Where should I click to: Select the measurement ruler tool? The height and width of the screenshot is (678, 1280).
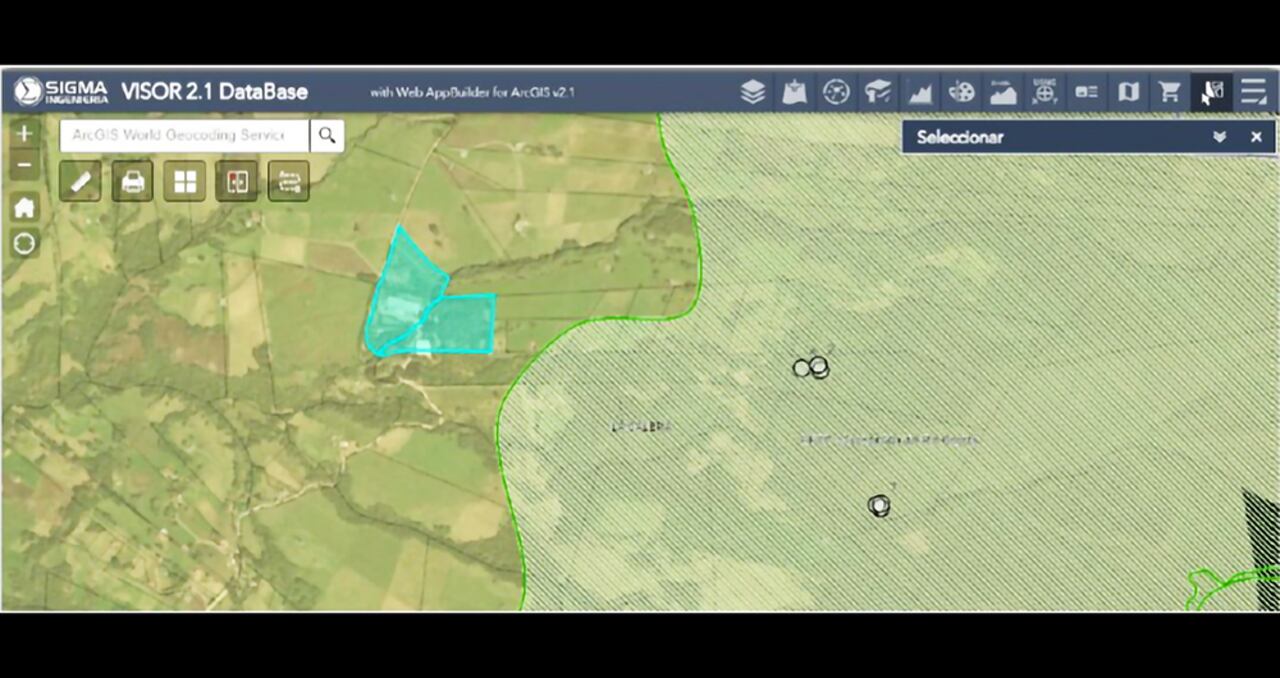coord(79,181)
